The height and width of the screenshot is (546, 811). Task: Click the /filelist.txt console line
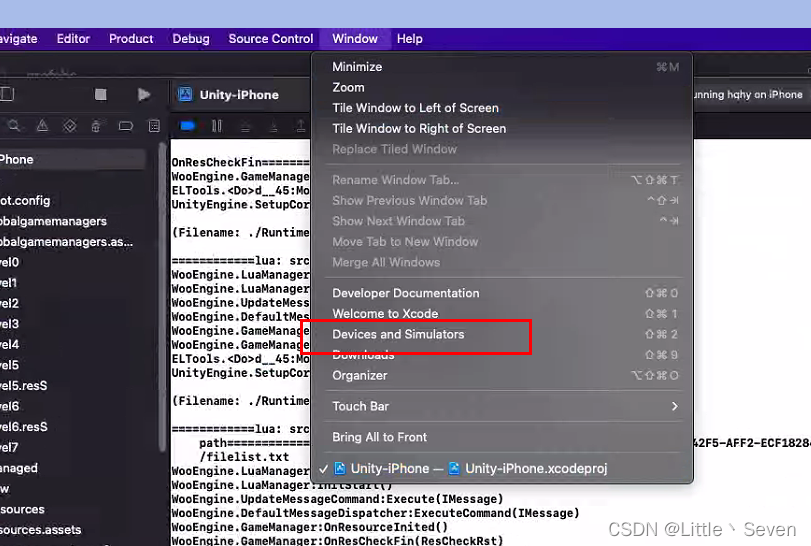point(244,457)
